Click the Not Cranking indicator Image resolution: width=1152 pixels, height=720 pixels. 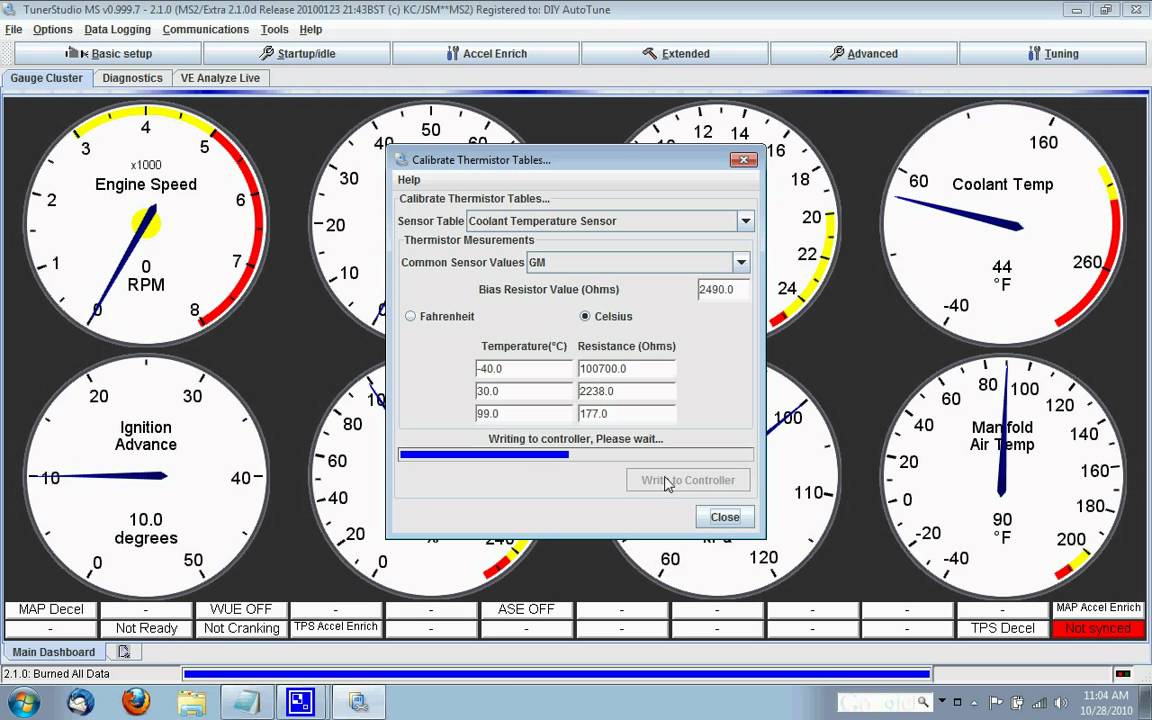coord(241,629)
